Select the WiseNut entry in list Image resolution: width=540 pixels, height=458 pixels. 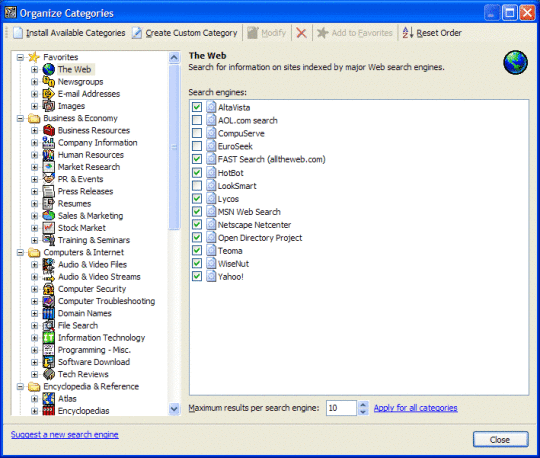(233, 264)
